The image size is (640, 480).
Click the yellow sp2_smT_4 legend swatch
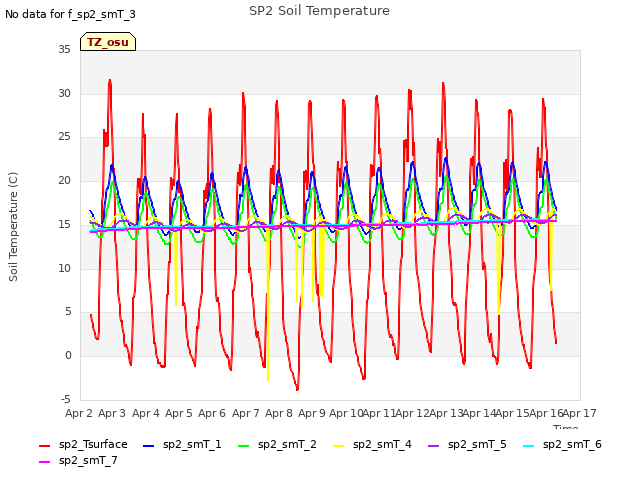coord(338,446)
